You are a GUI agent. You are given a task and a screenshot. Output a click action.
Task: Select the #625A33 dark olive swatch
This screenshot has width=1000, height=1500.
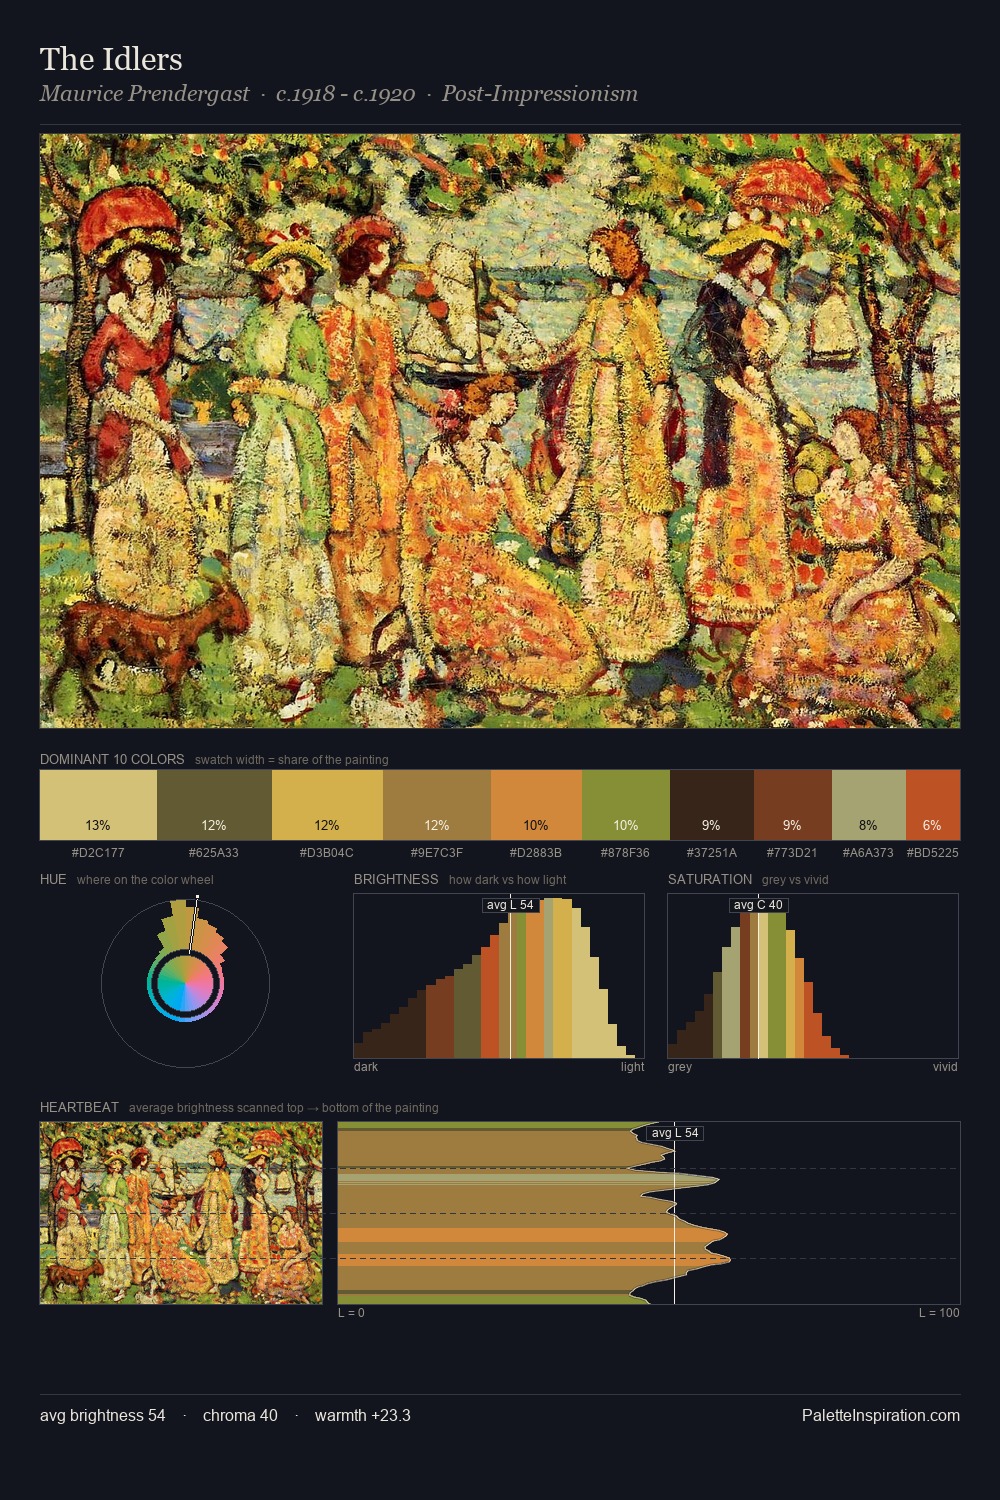point(214,805)
